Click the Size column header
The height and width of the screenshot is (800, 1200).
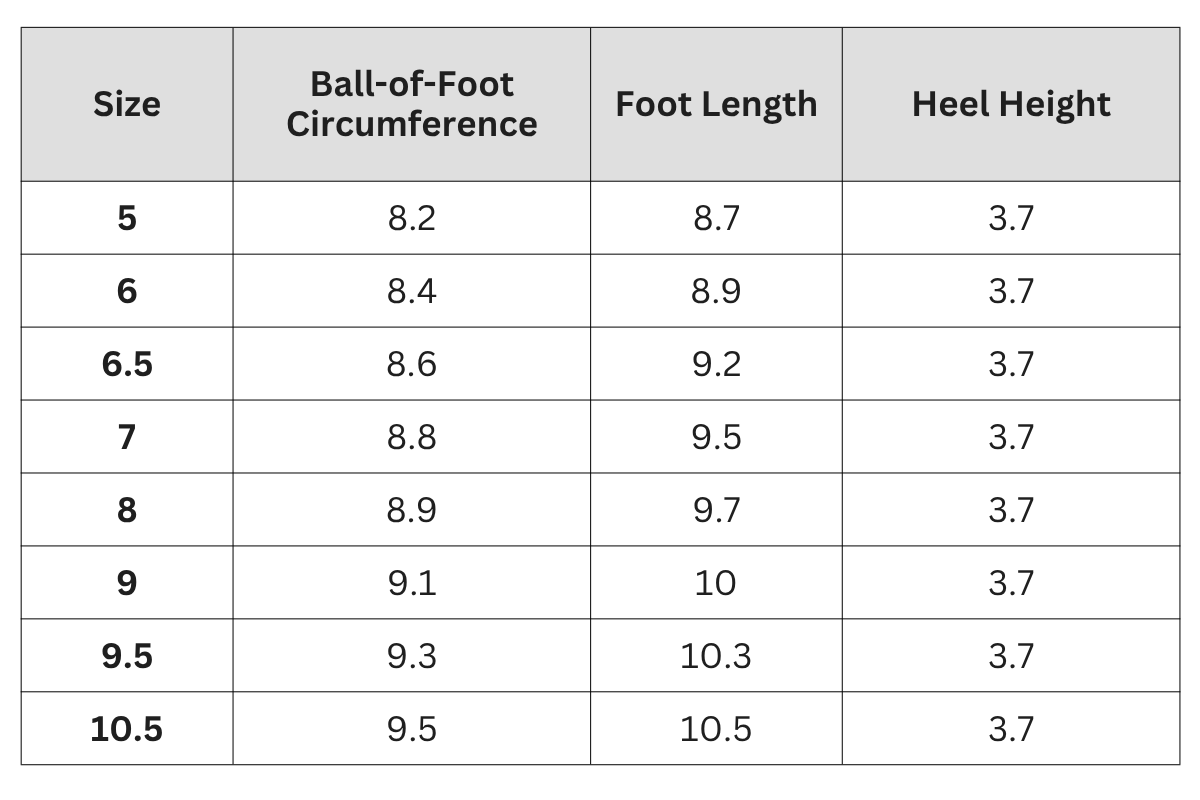(x=127, y=104)
